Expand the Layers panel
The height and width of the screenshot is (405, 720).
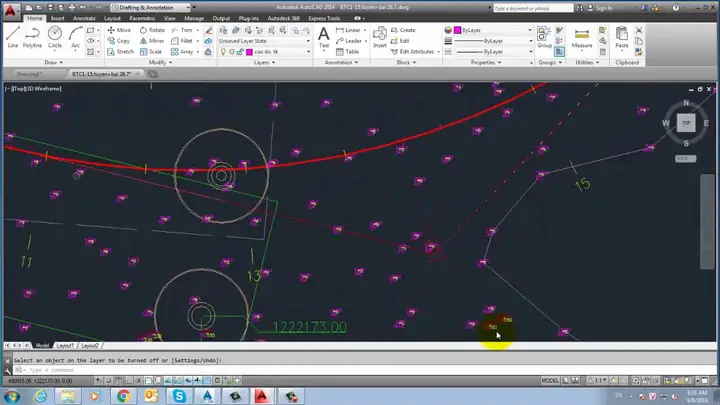pos(264,62)
